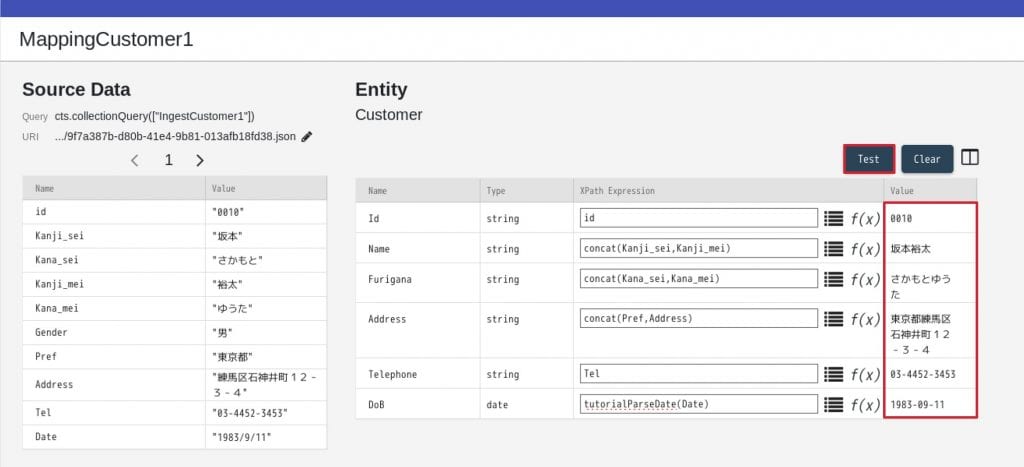Focus the concat(Kanji_sei,Kanji_mei) expression field
Image resolution: width=1024 pixels, height=467 pixels.
[698, 249]
